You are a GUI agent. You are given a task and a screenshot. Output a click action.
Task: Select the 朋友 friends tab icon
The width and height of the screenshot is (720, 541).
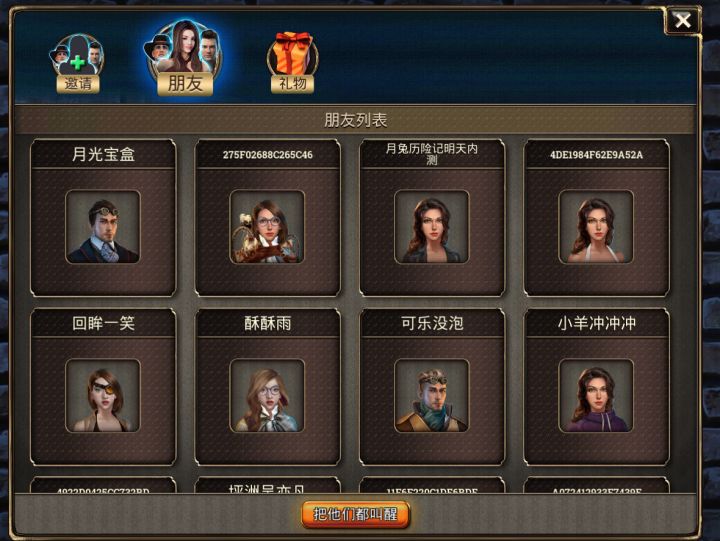pyautogui.click(x=185, y=58)
